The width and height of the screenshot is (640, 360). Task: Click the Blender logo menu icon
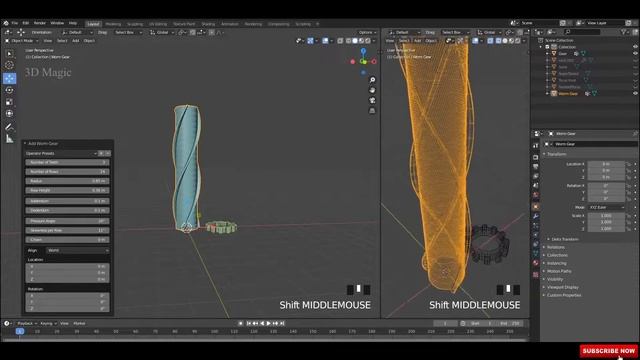click(x=6, y=23)
